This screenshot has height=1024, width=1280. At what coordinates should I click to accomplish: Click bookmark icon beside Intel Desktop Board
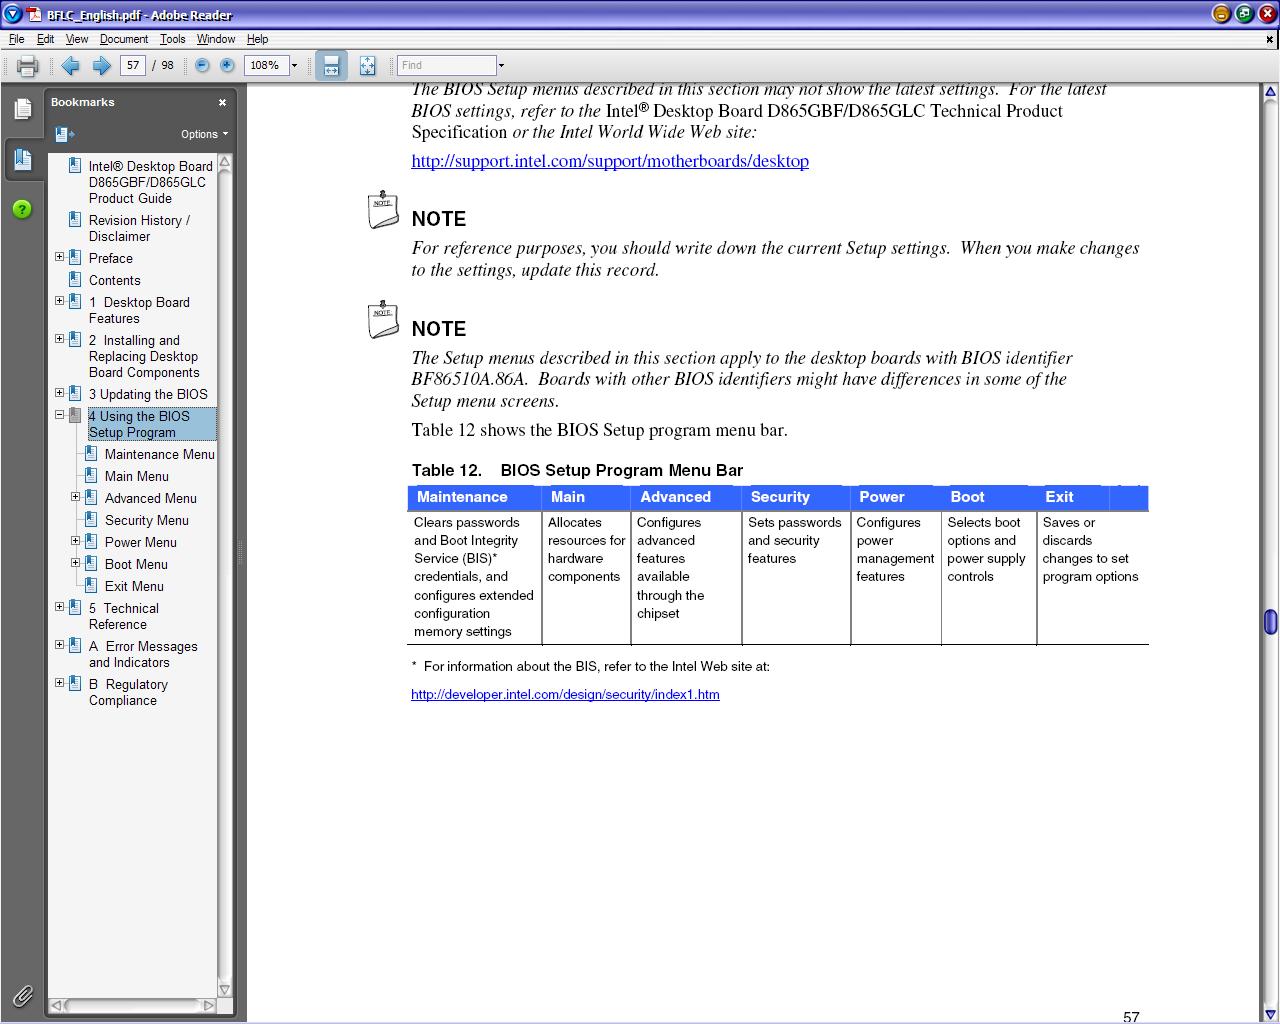(x=75, y=166)
